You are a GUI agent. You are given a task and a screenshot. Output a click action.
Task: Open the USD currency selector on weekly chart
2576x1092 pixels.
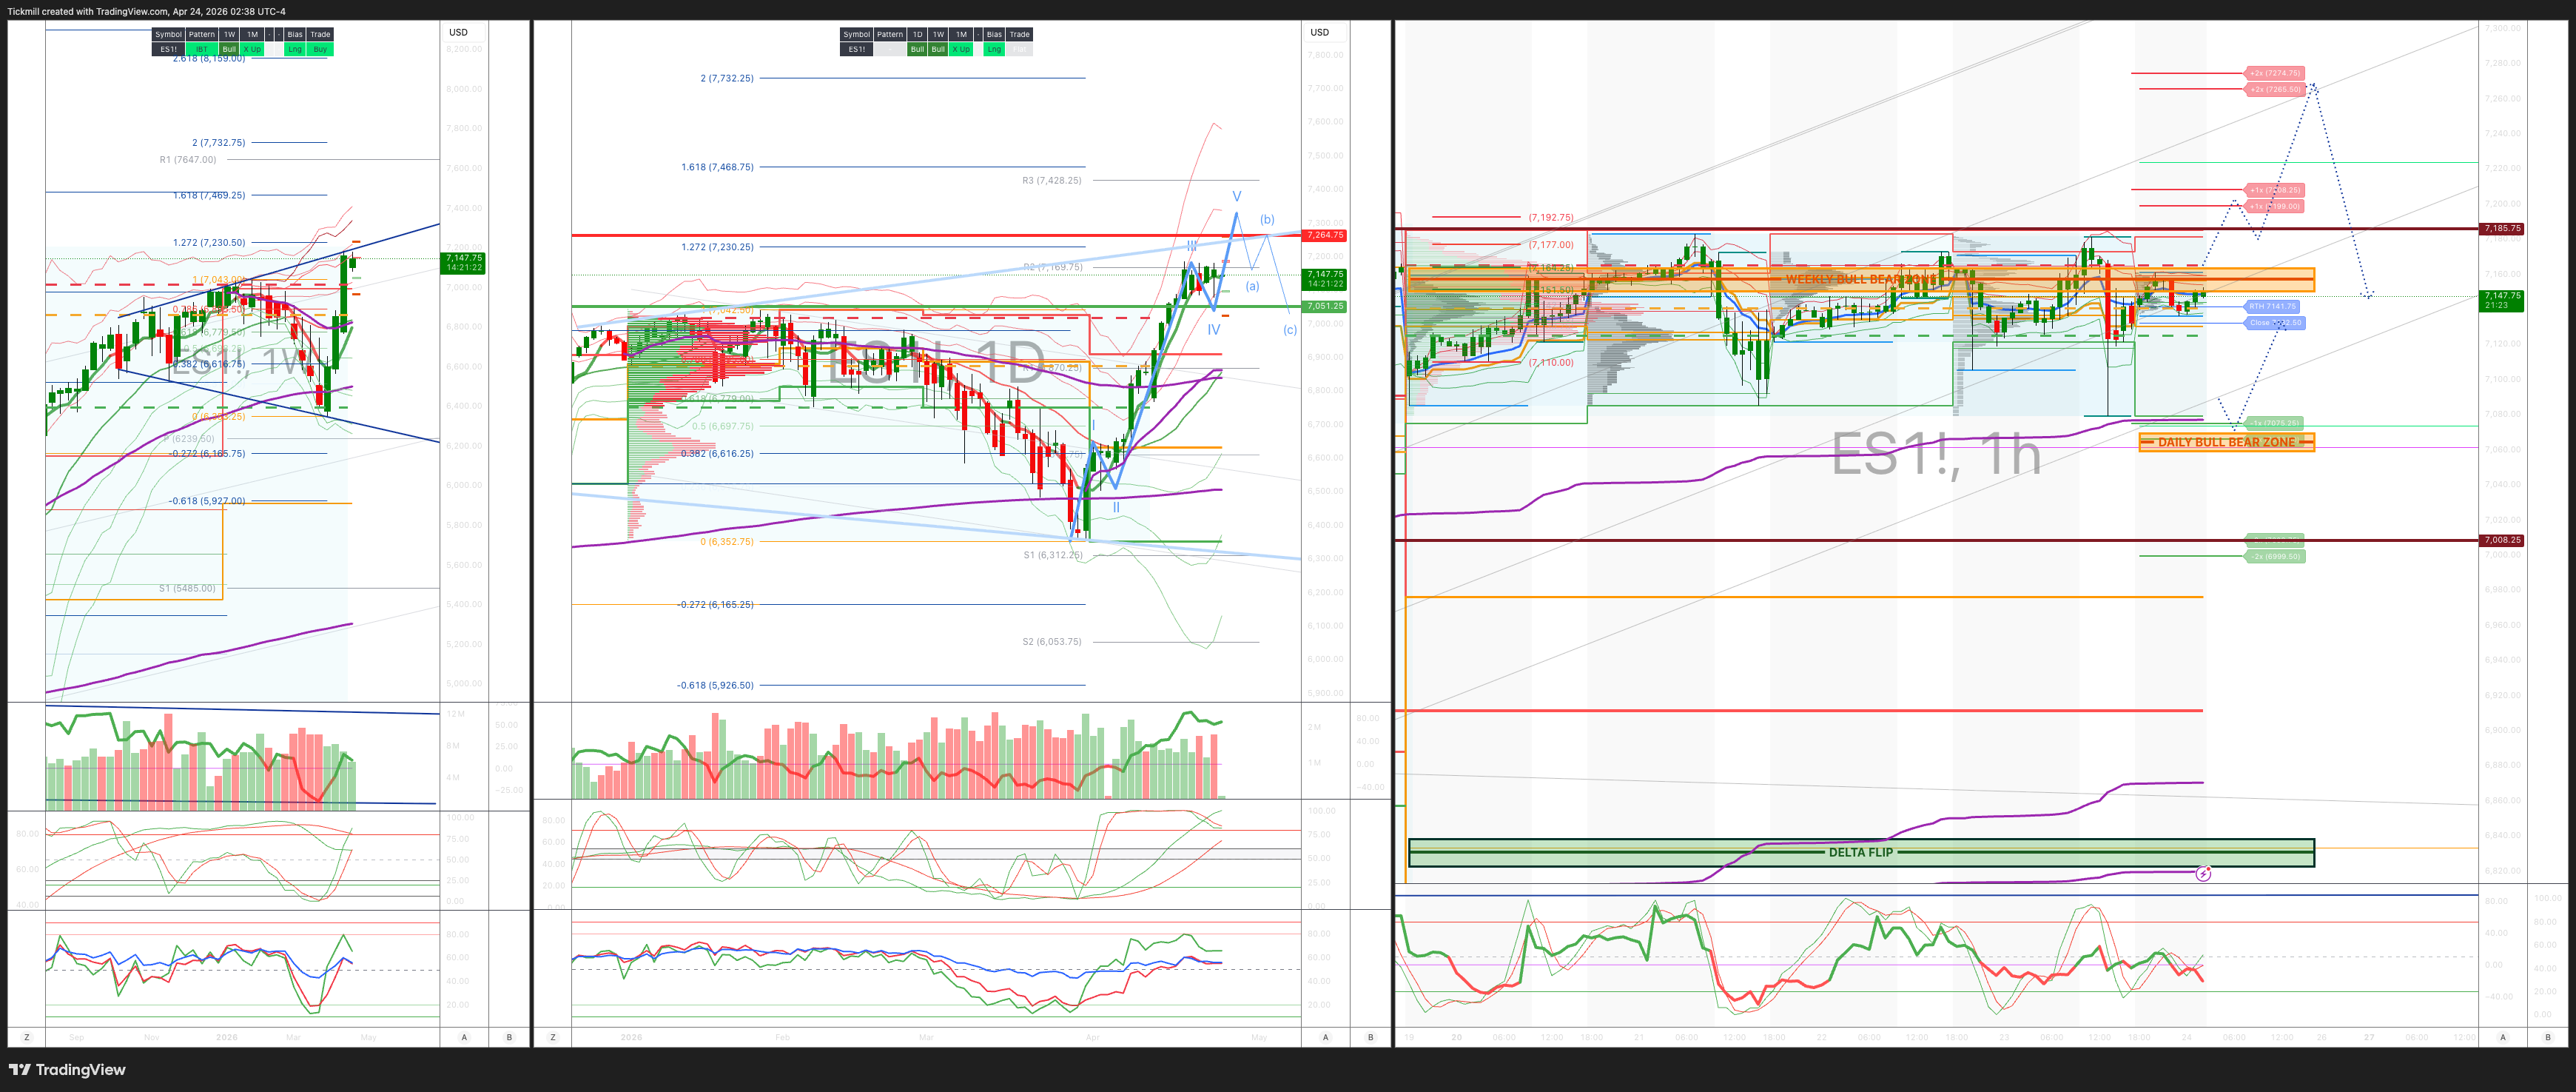(458, 32)
